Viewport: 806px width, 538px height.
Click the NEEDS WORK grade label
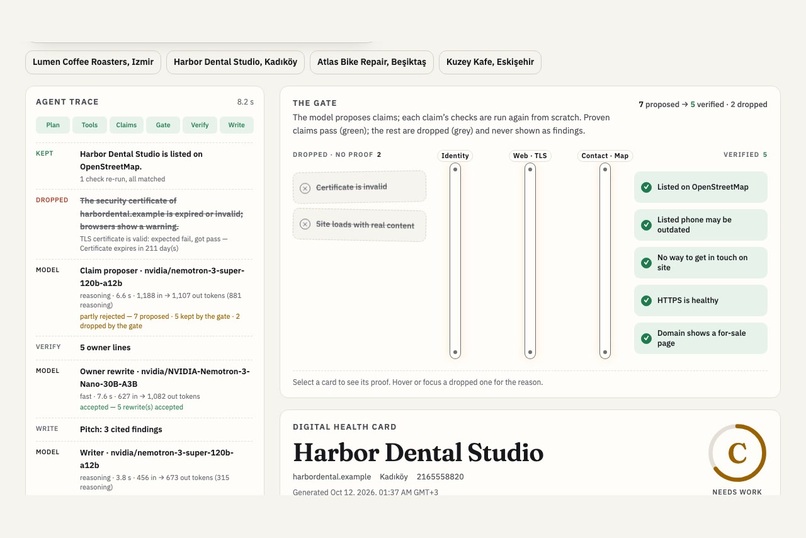737,492
